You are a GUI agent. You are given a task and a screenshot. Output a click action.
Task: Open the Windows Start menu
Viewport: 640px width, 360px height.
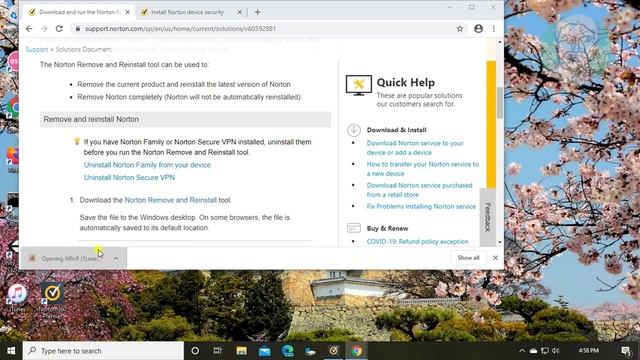[x=11, y=351]
